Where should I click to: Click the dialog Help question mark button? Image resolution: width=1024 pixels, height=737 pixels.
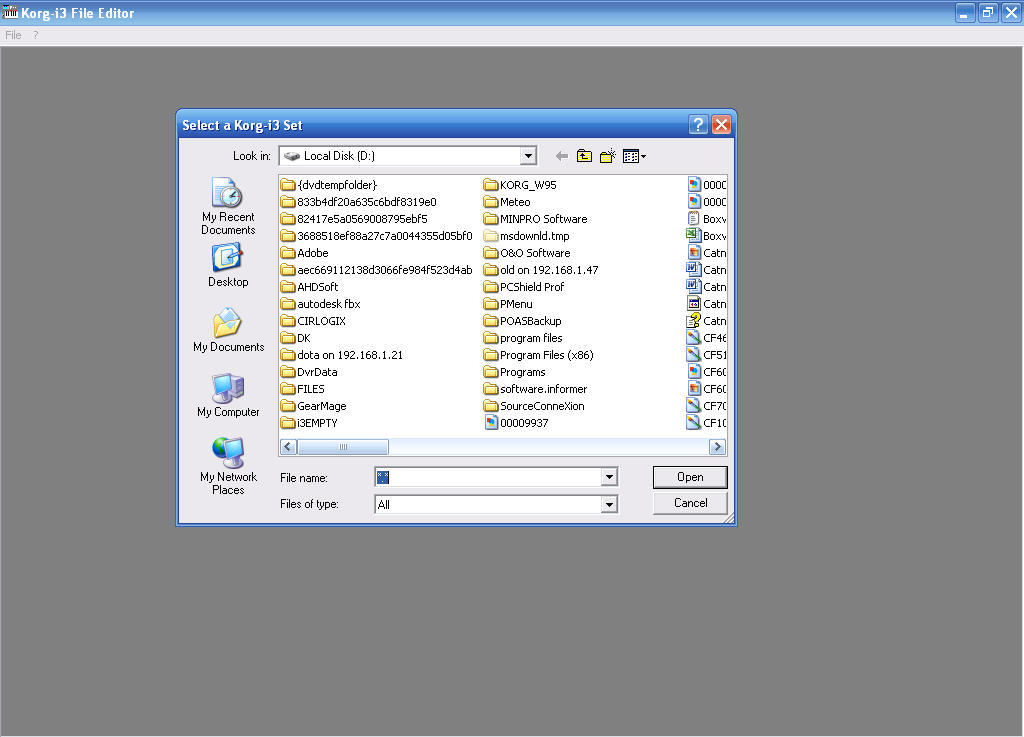click(697, 124)
